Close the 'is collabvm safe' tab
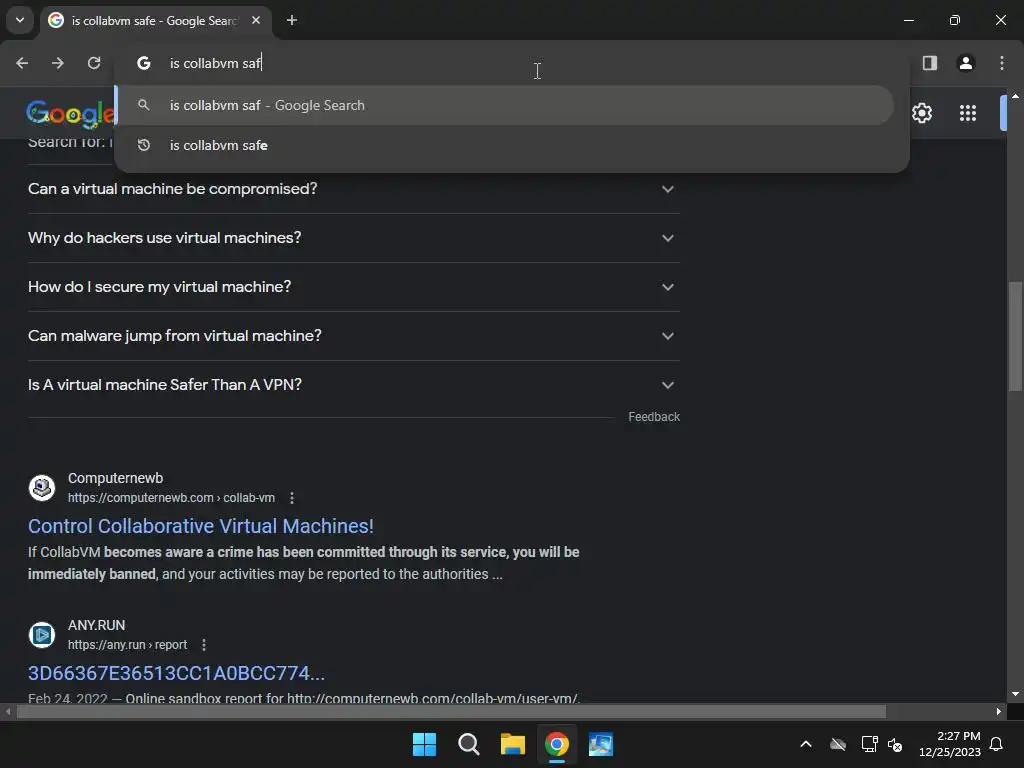Viewport: 1024px width, 768px height. click(256, 20)
